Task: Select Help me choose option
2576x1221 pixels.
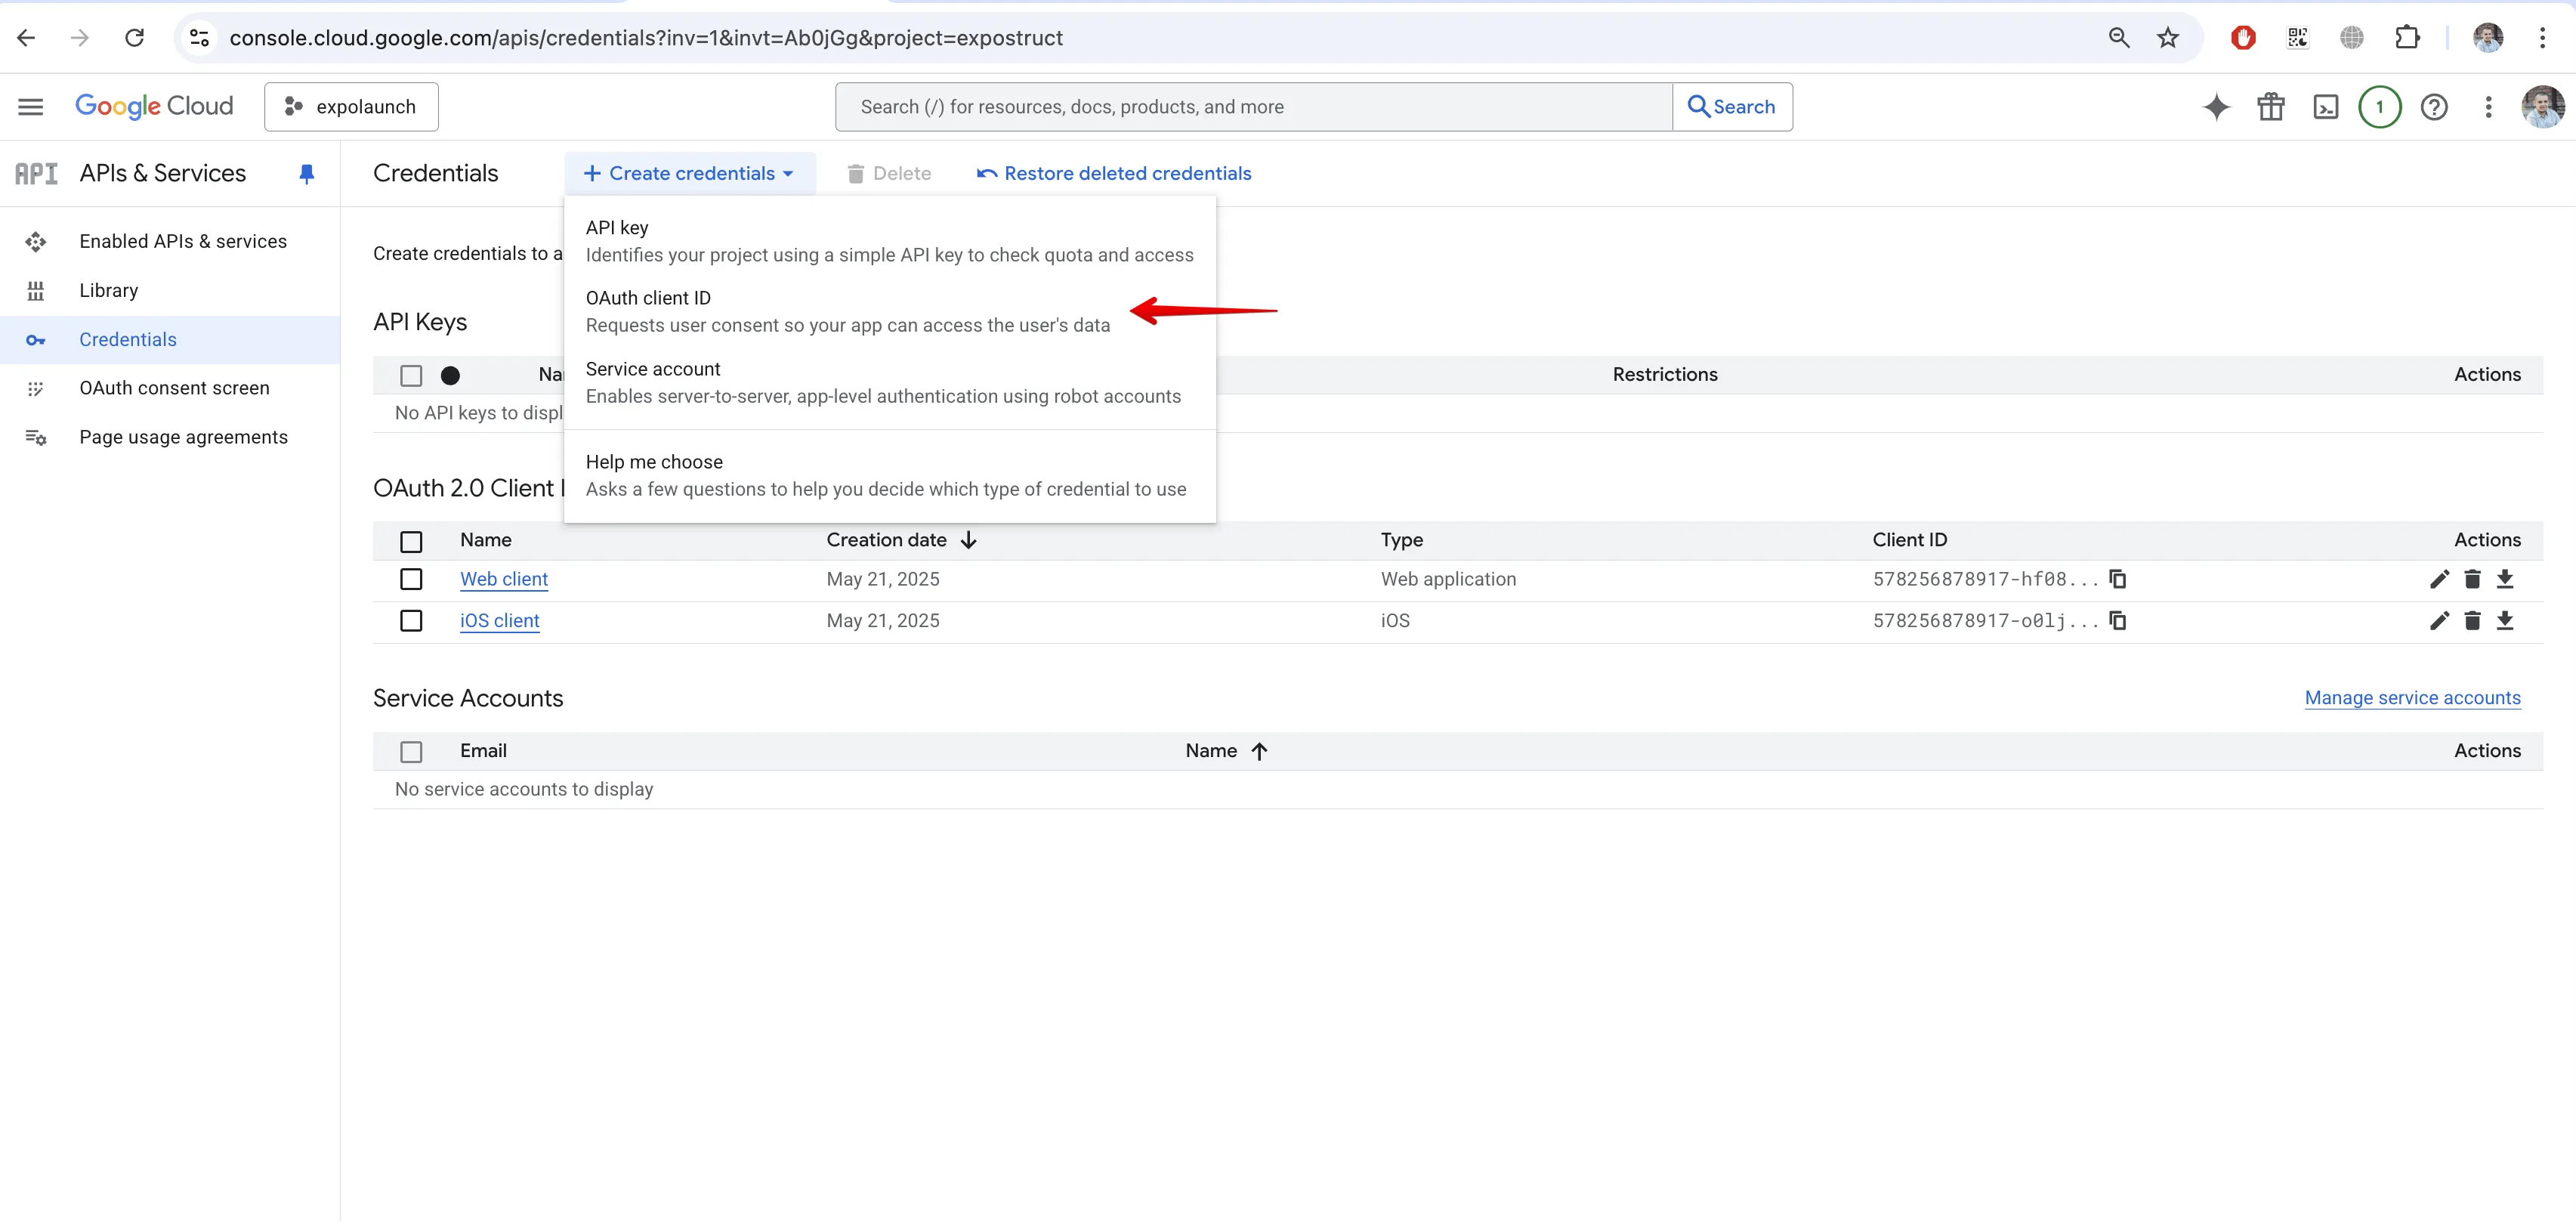Action: (889, 475)
